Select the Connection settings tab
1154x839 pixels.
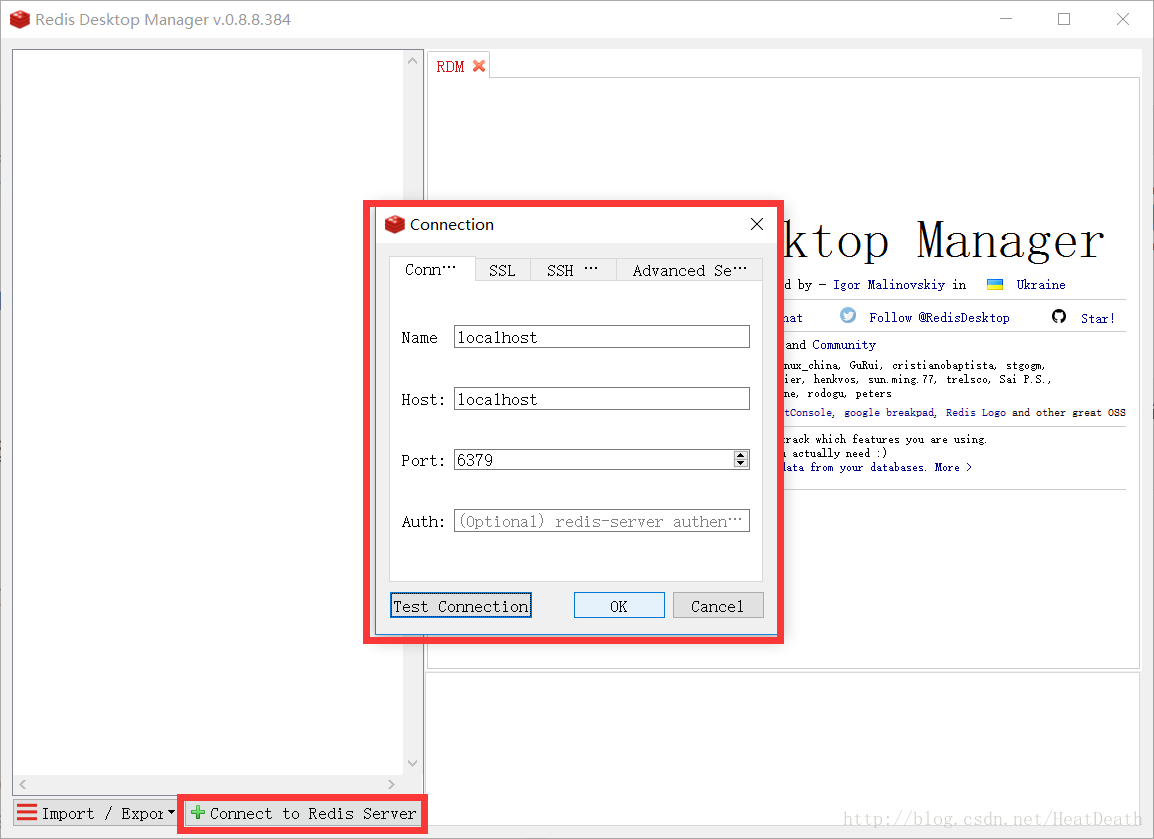pos(431,269)
